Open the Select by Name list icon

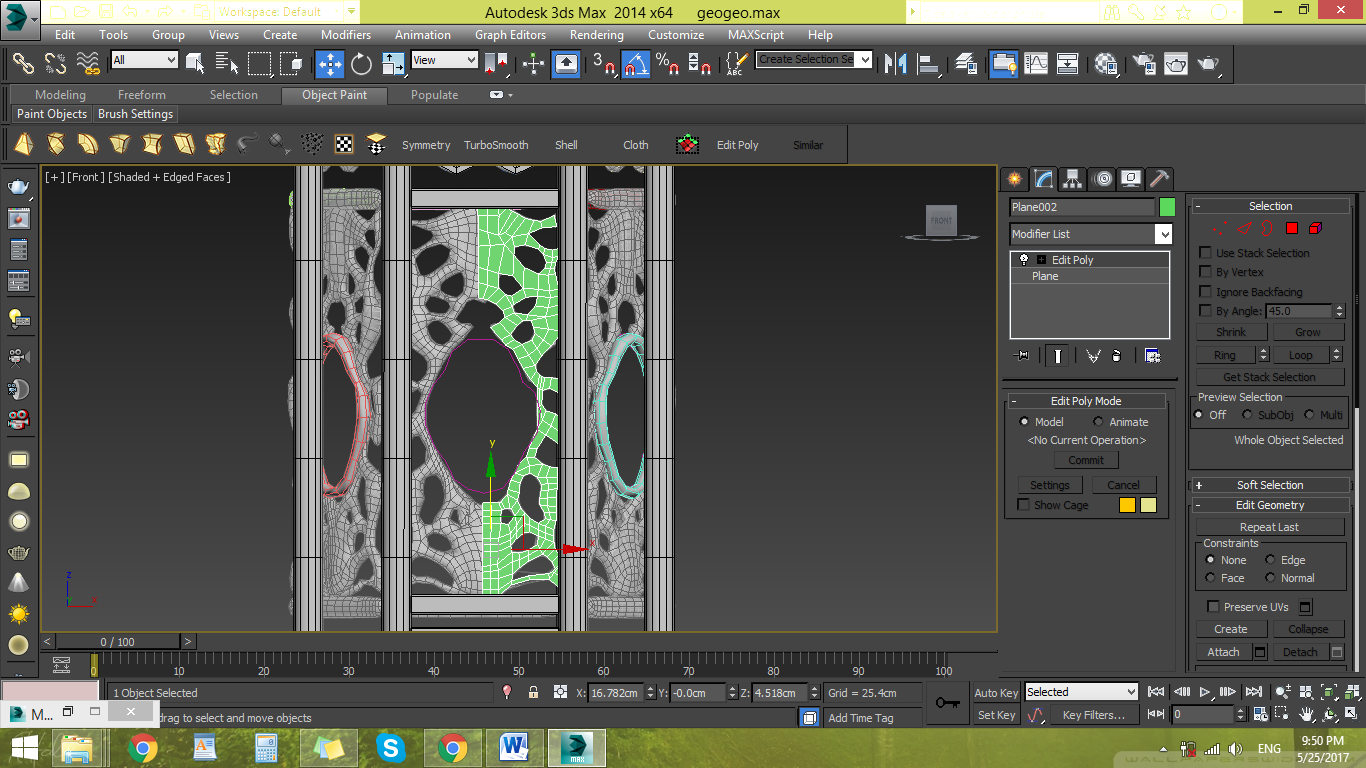[x=227, y=64]
